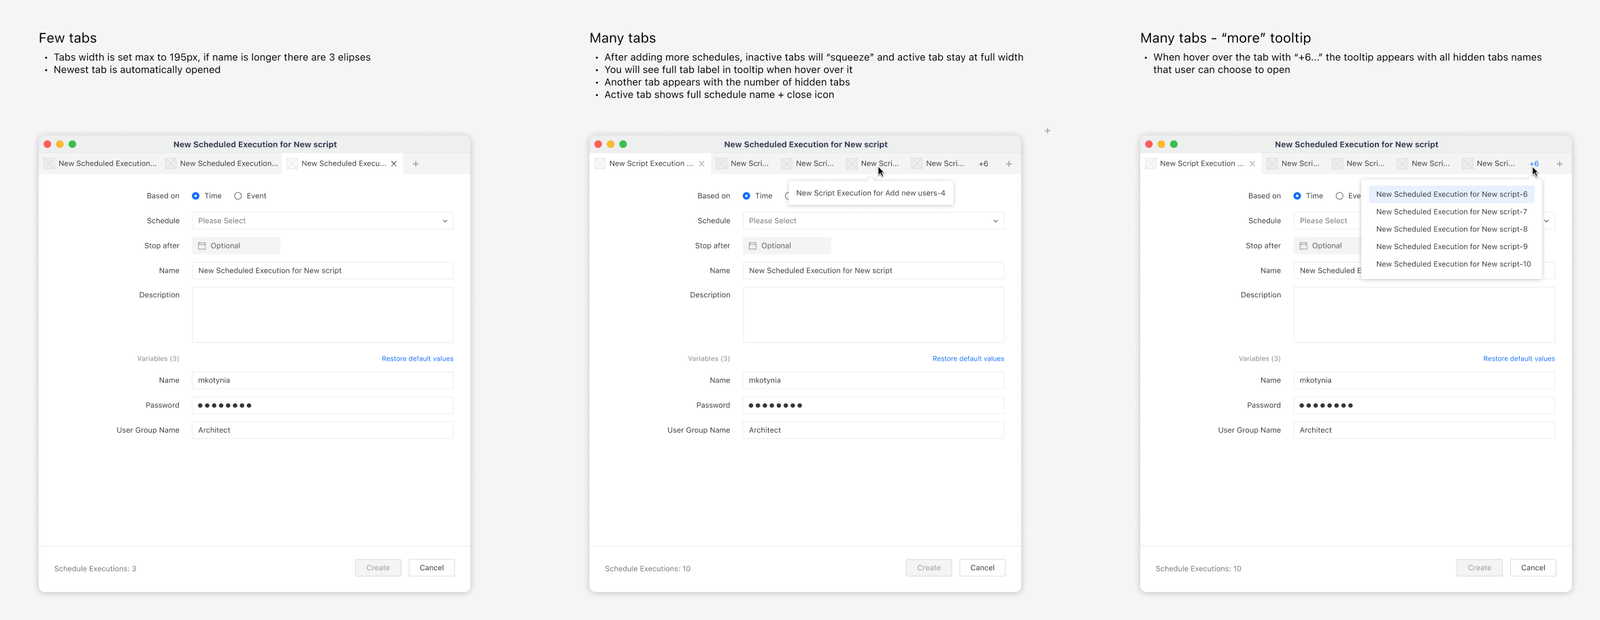Click Restore default values in the Many tabs window
This screenshot has width=1600, height=620.
tap(968, 359)
